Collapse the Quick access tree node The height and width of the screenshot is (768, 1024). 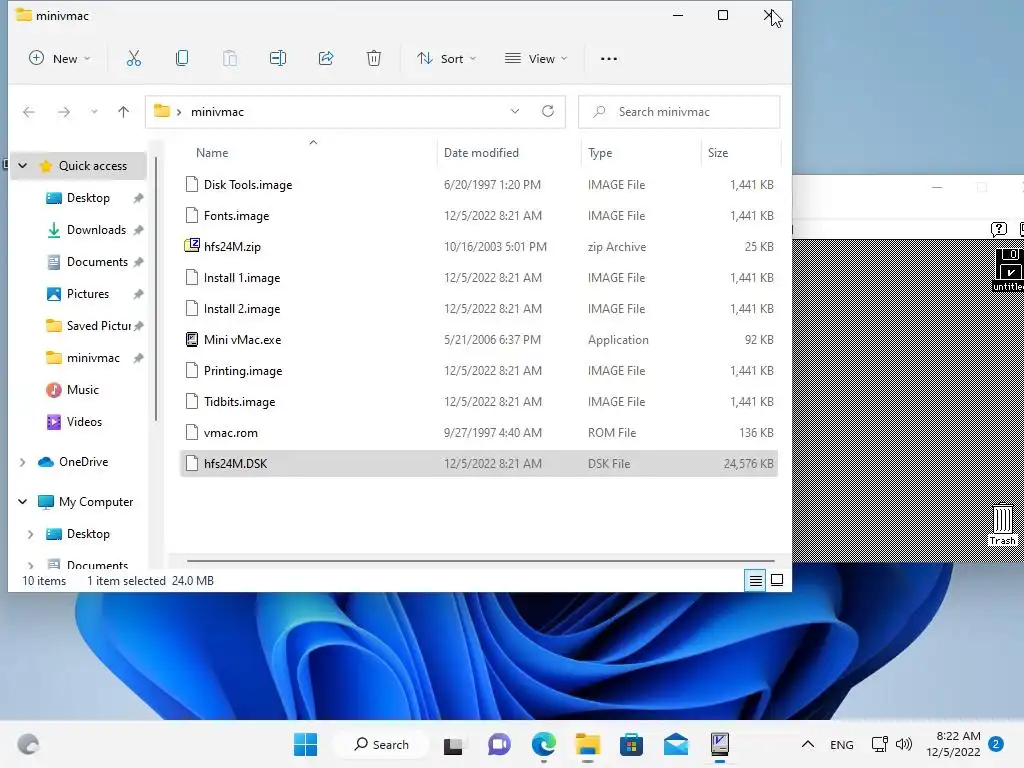click(x=22, y=166)
